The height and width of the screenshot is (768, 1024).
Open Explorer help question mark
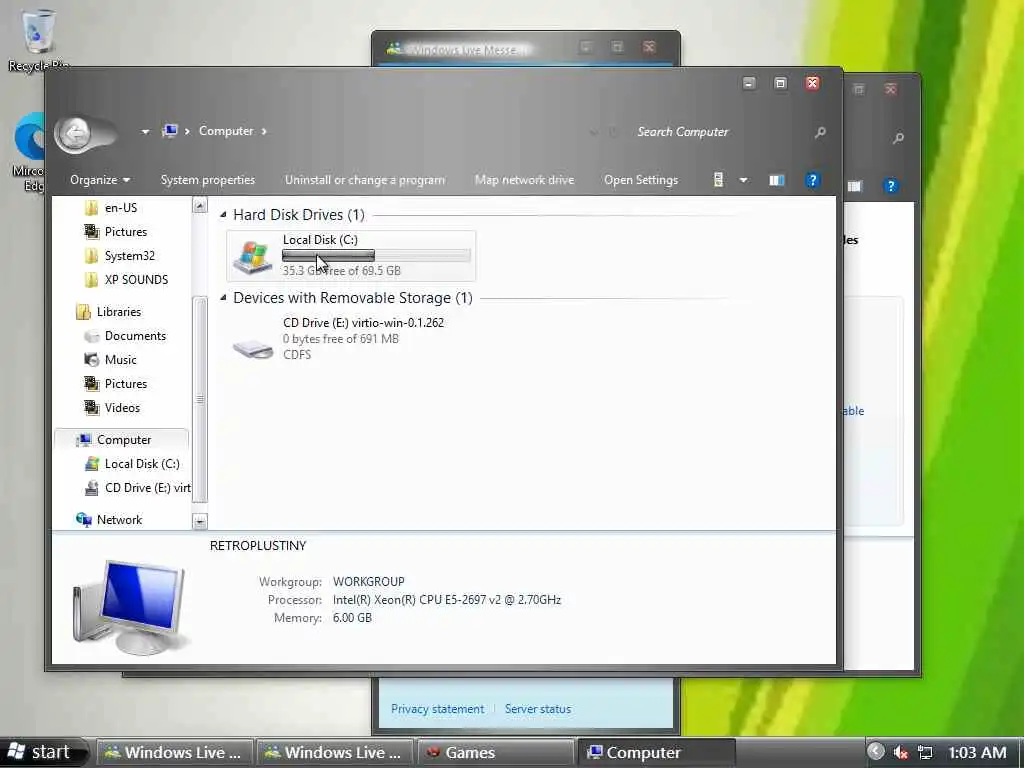(812, 180)
